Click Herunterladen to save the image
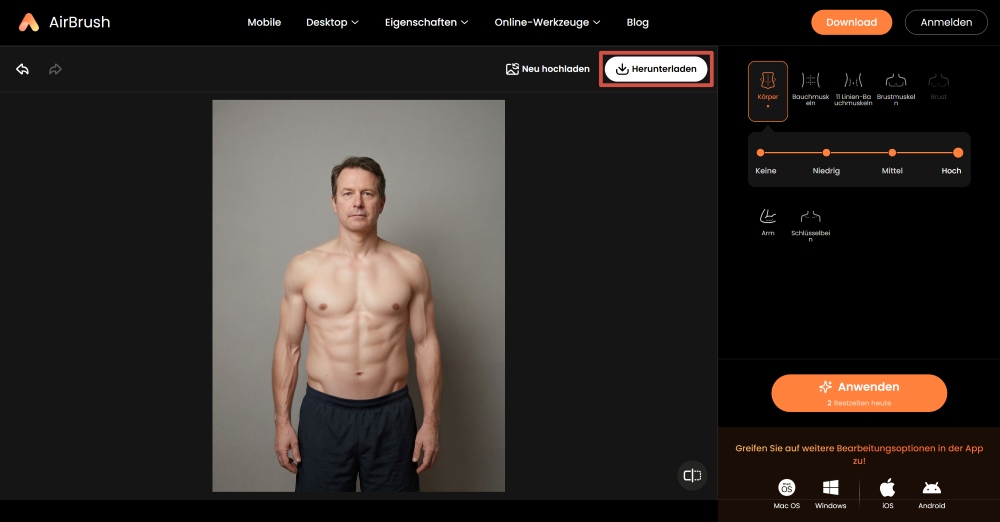The width and height of the screenshot is (1000, 522). tap(656, 69)
